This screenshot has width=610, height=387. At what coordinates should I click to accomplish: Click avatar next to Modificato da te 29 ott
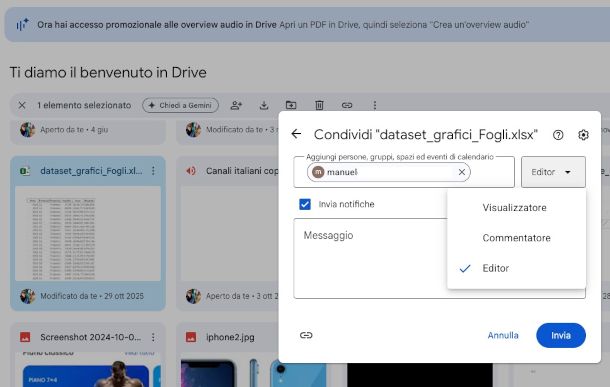click(28, 296)
